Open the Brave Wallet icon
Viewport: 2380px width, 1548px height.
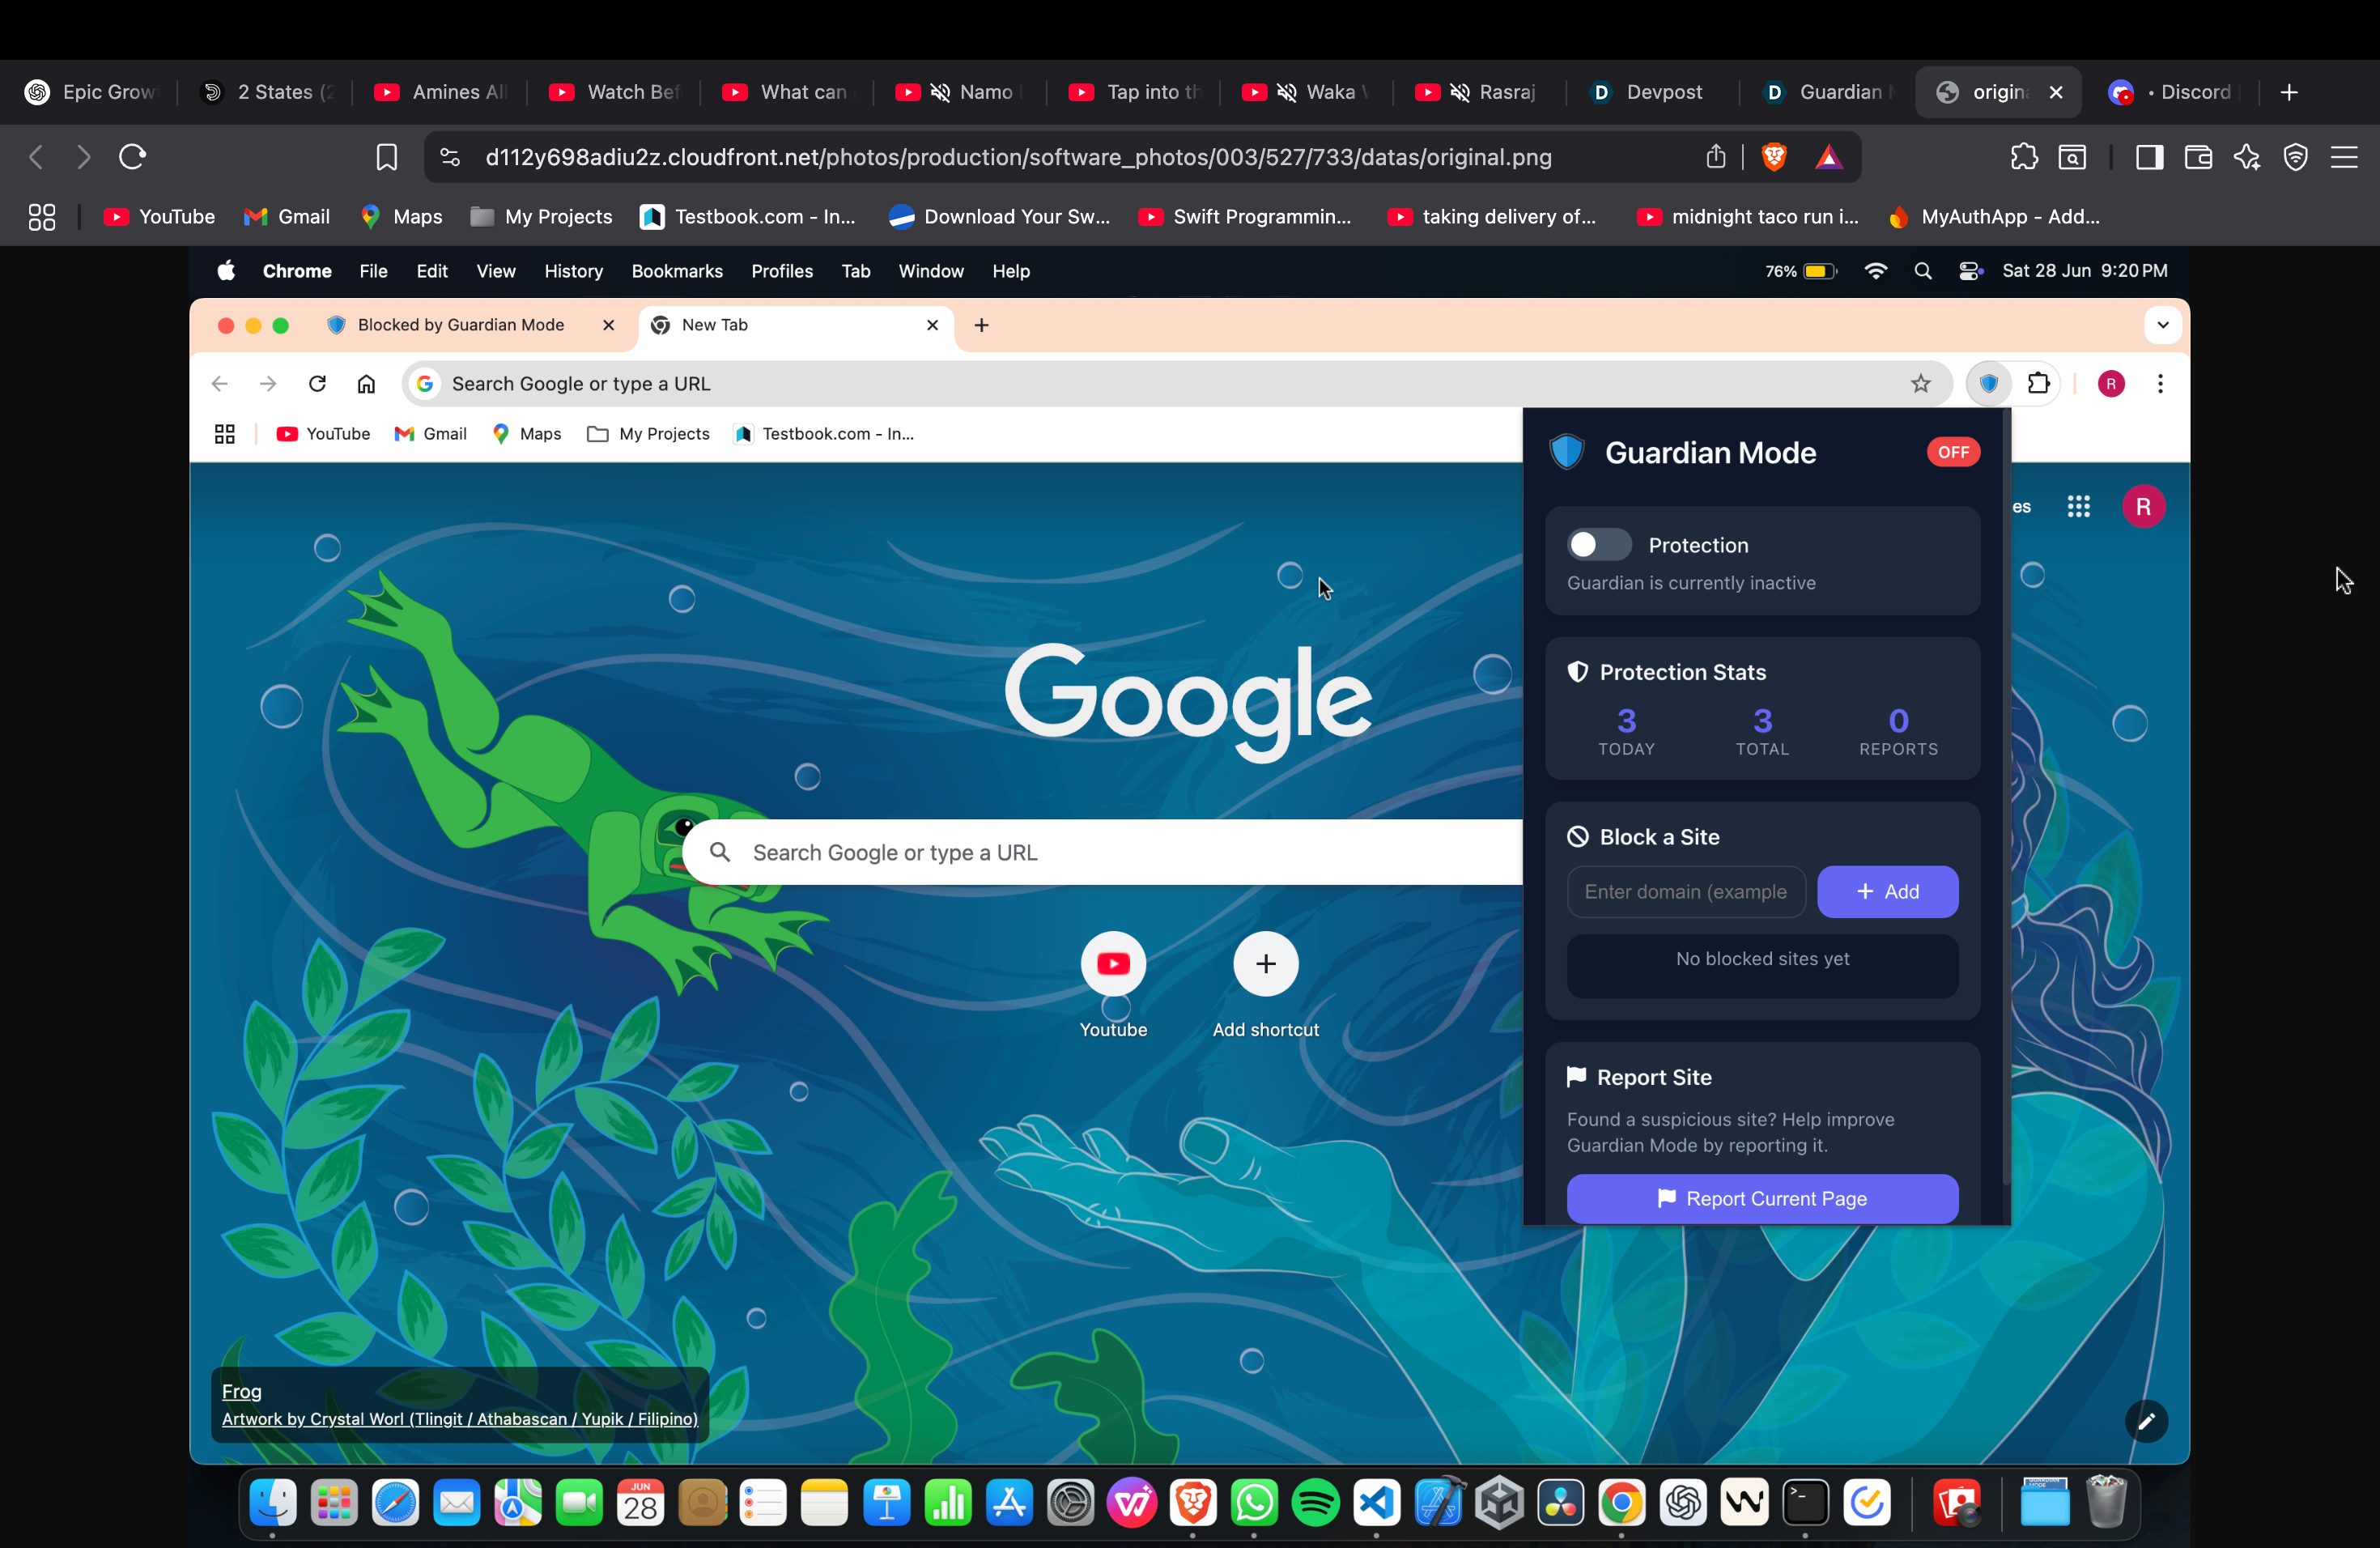[x=2198, y=157]
